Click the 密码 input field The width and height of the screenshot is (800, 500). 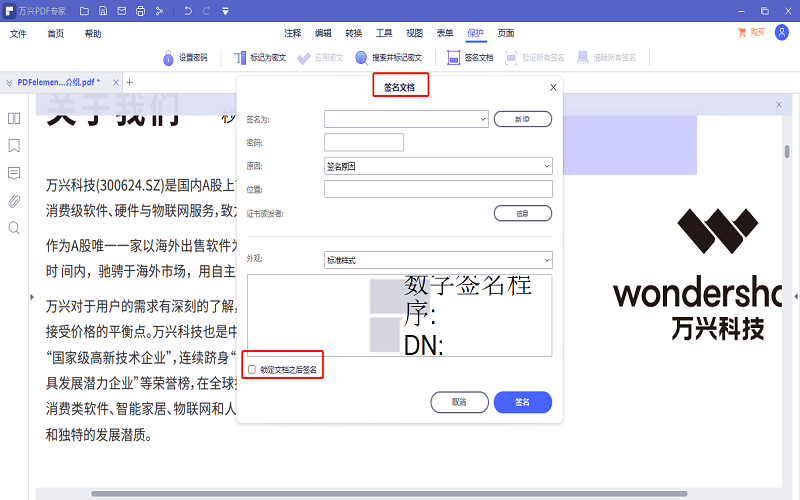[x=364, y=142]
